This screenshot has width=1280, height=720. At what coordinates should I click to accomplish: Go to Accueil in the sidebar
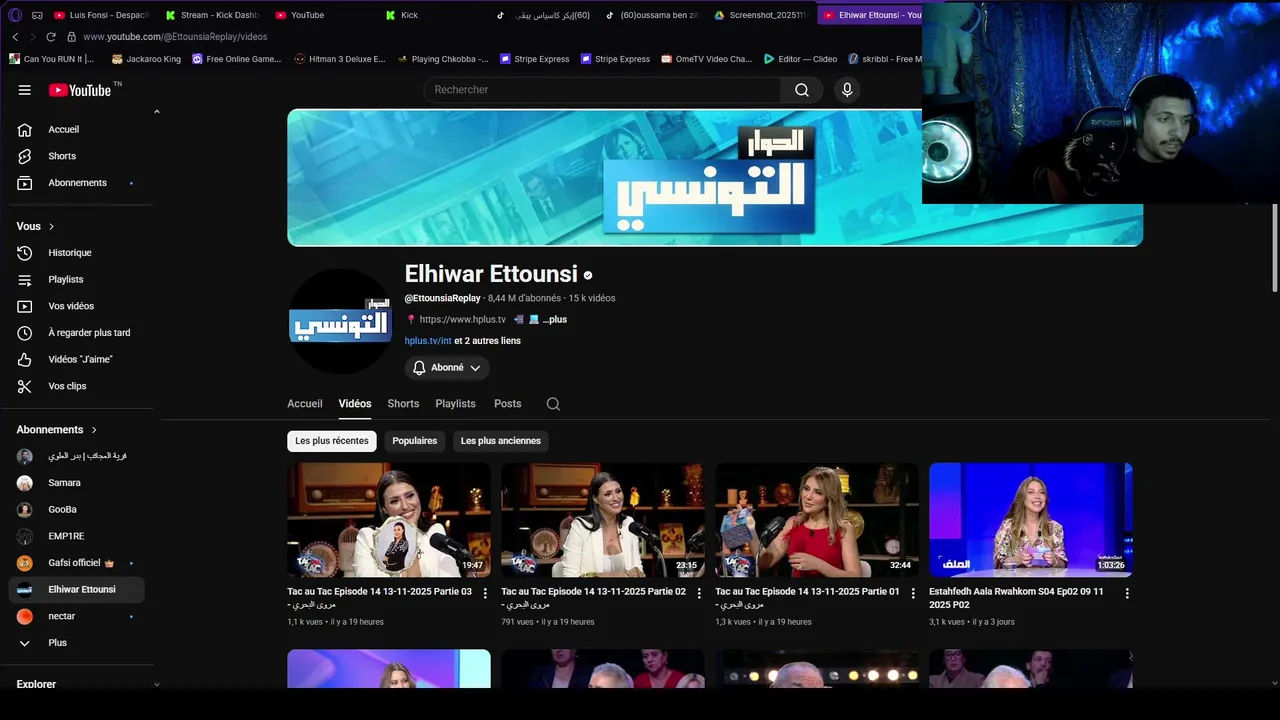(x=77, y=129)
